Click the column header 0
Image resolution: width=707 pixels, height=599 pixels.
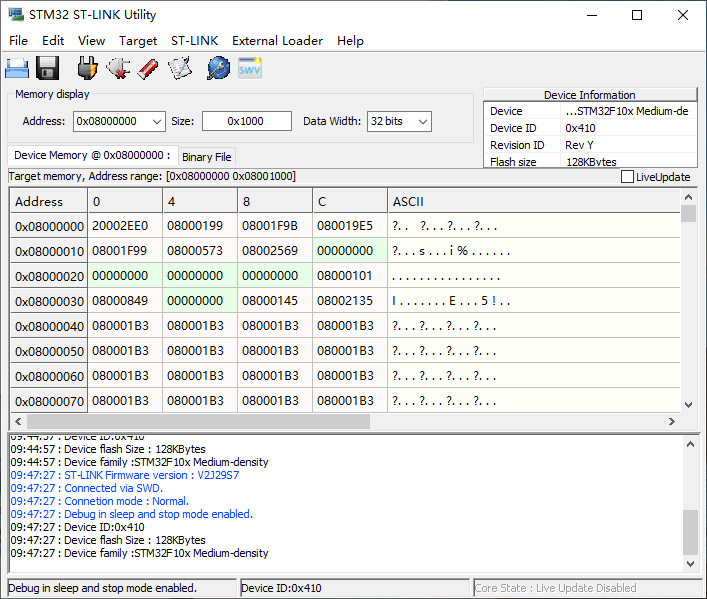coord(125,201)
